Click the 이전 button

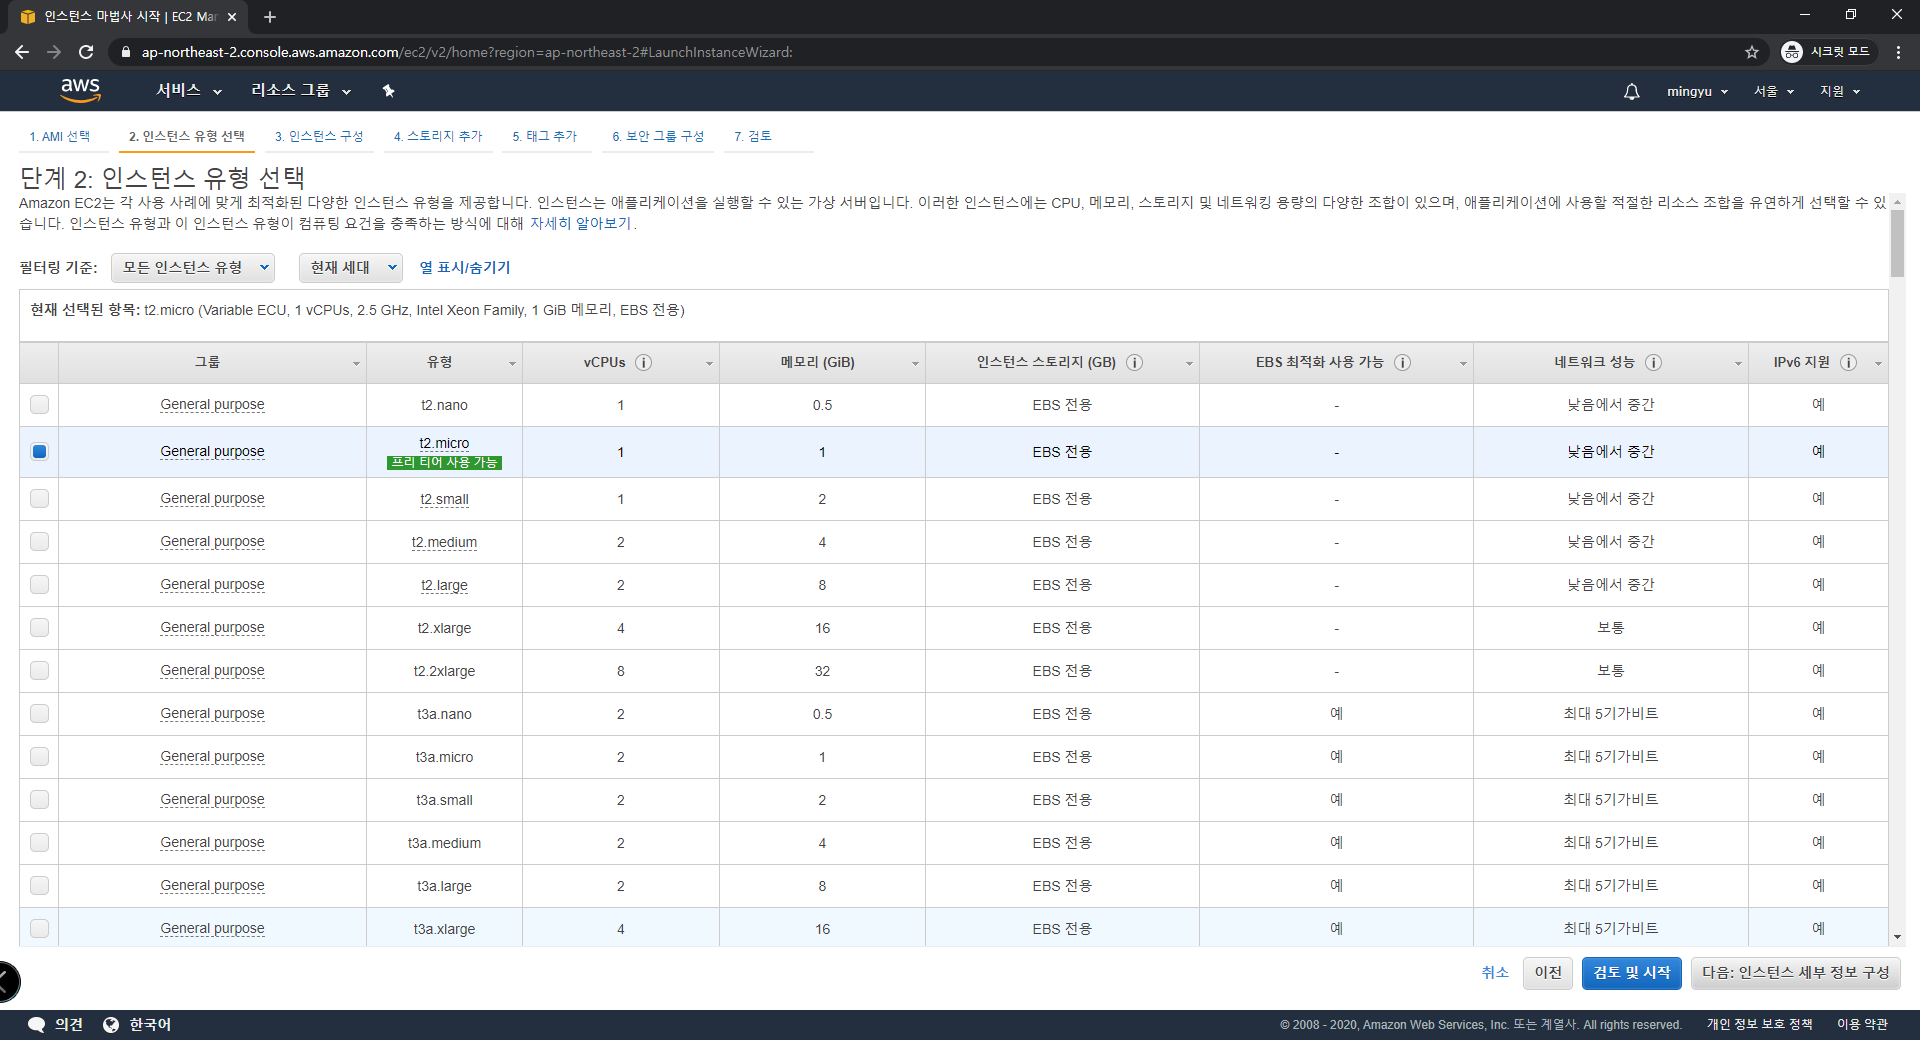tap(1548, 973)
